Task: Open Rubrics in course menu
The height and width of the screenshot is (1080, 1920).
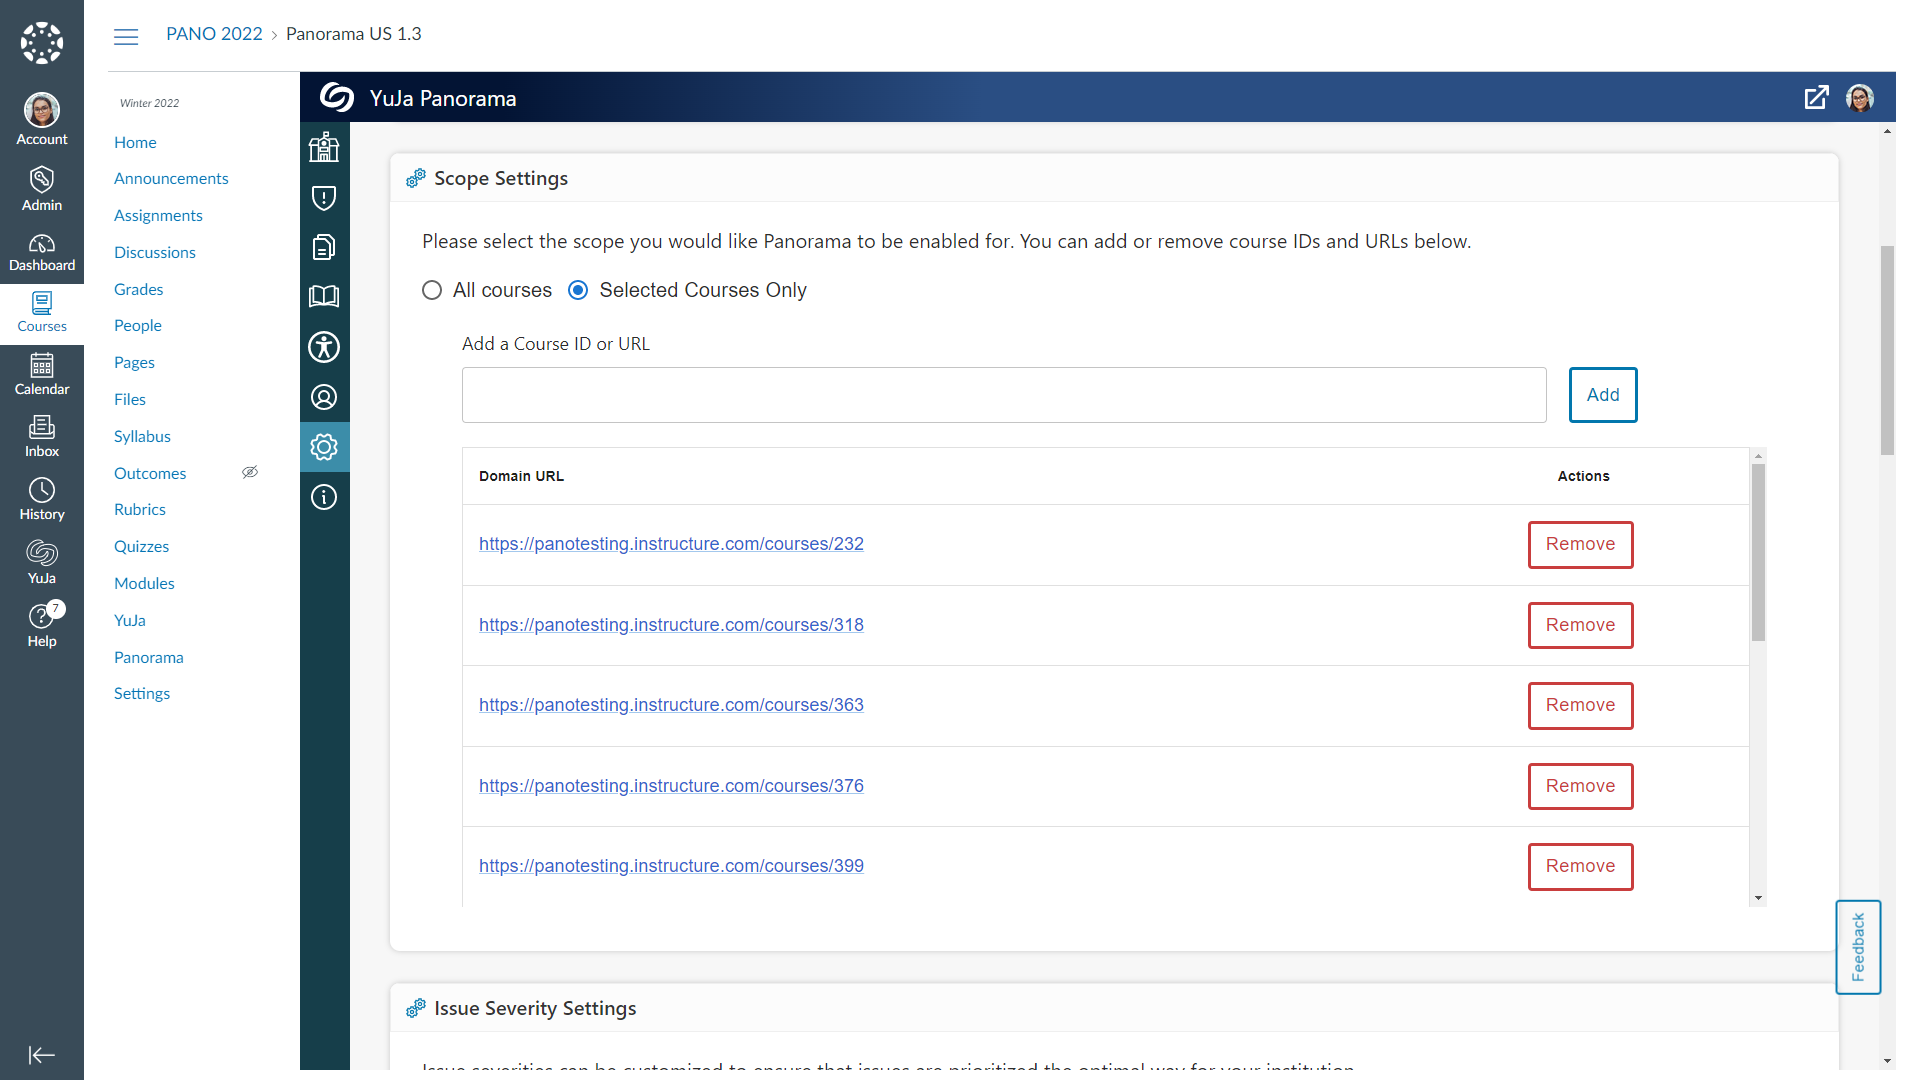Action: click(140, 509)
